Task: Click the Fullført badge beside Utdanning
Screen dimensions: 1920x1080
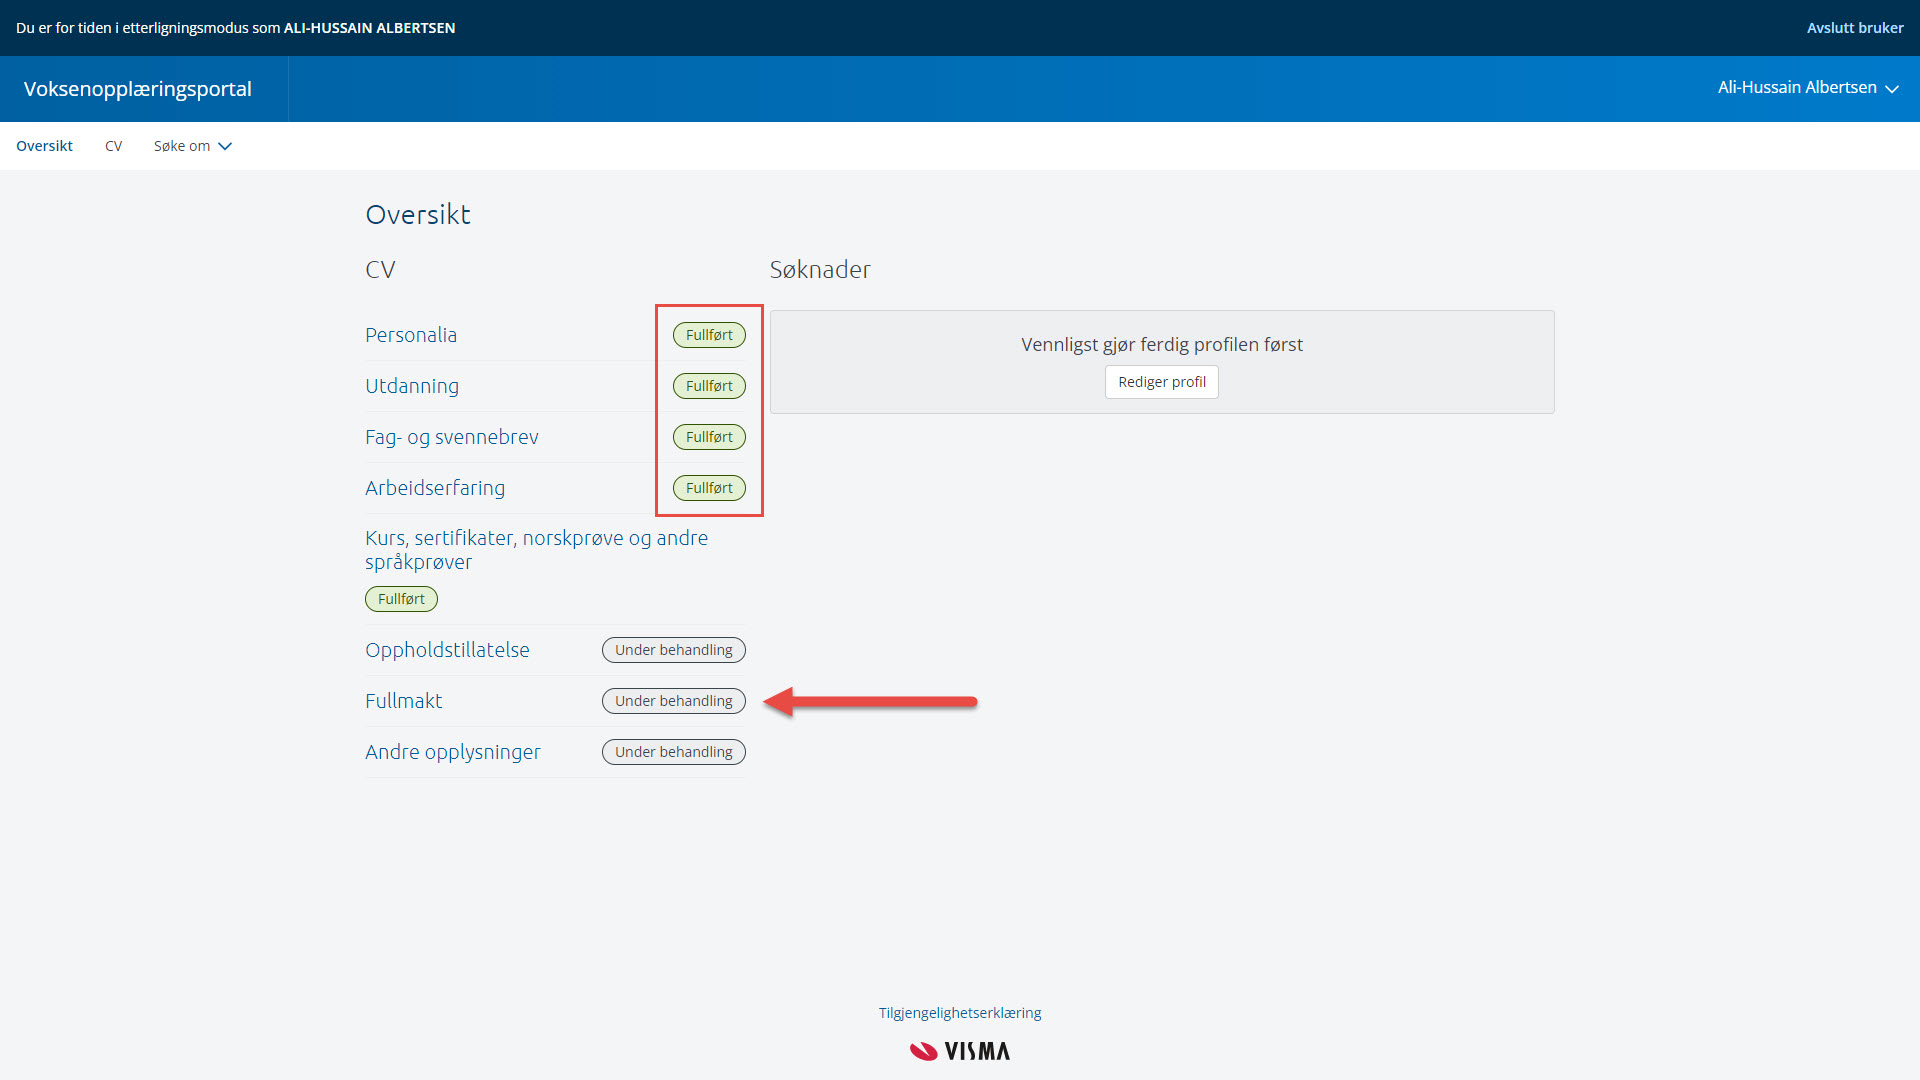Action: point(709,386)
